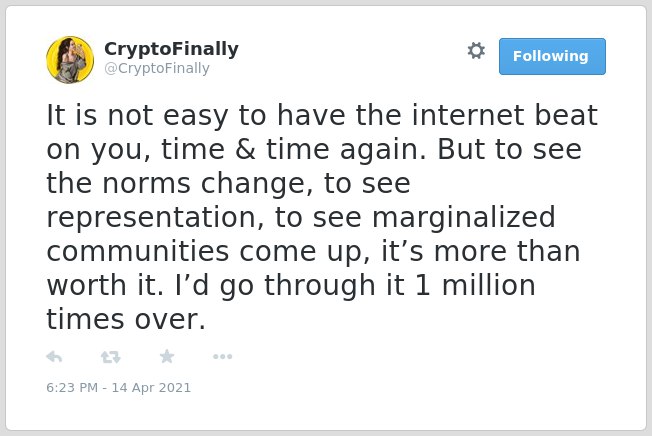652x436 pixels.
Task: Click the bold CryptoFinally display name
Action: (x=171, y=49)
